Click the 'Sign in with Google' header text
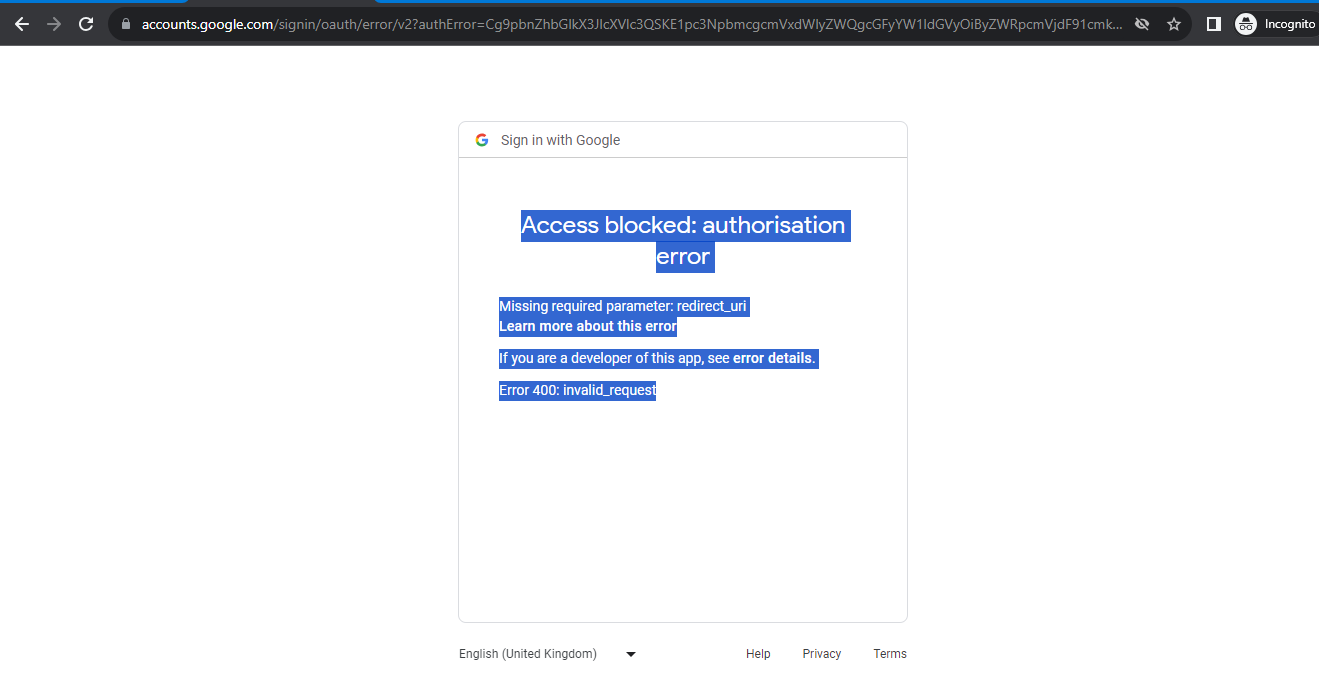The image size is (1319, 675). pos(560,140)
